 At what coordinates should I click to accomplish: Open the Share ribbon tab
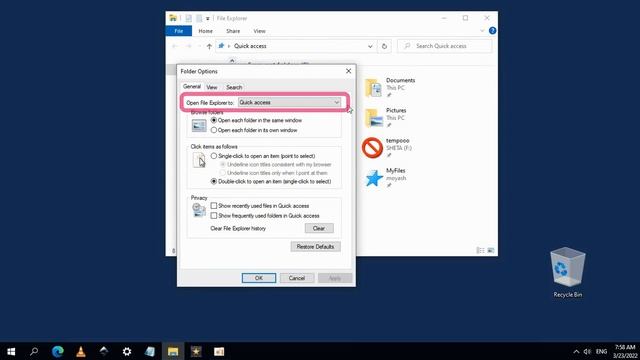click(x=233, y=31)
